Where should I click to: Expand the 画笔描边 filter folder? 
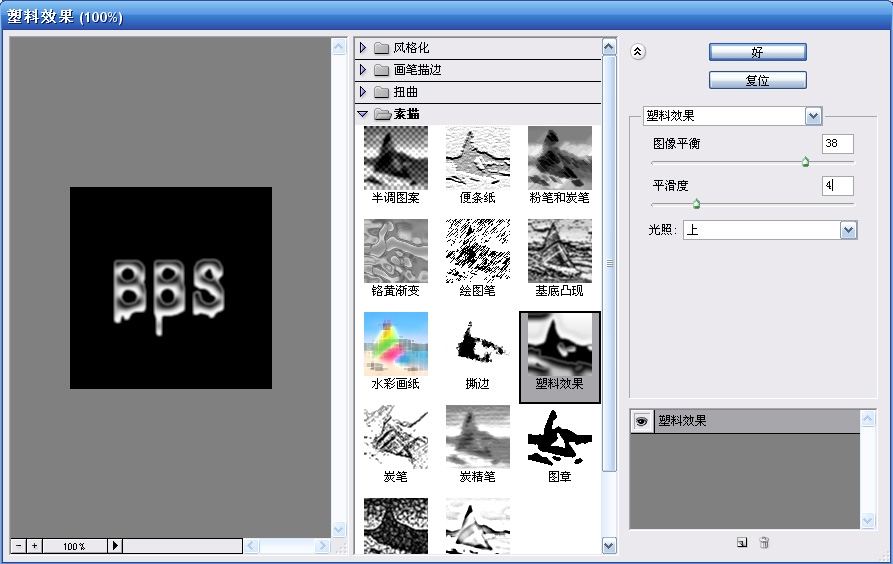363,70
